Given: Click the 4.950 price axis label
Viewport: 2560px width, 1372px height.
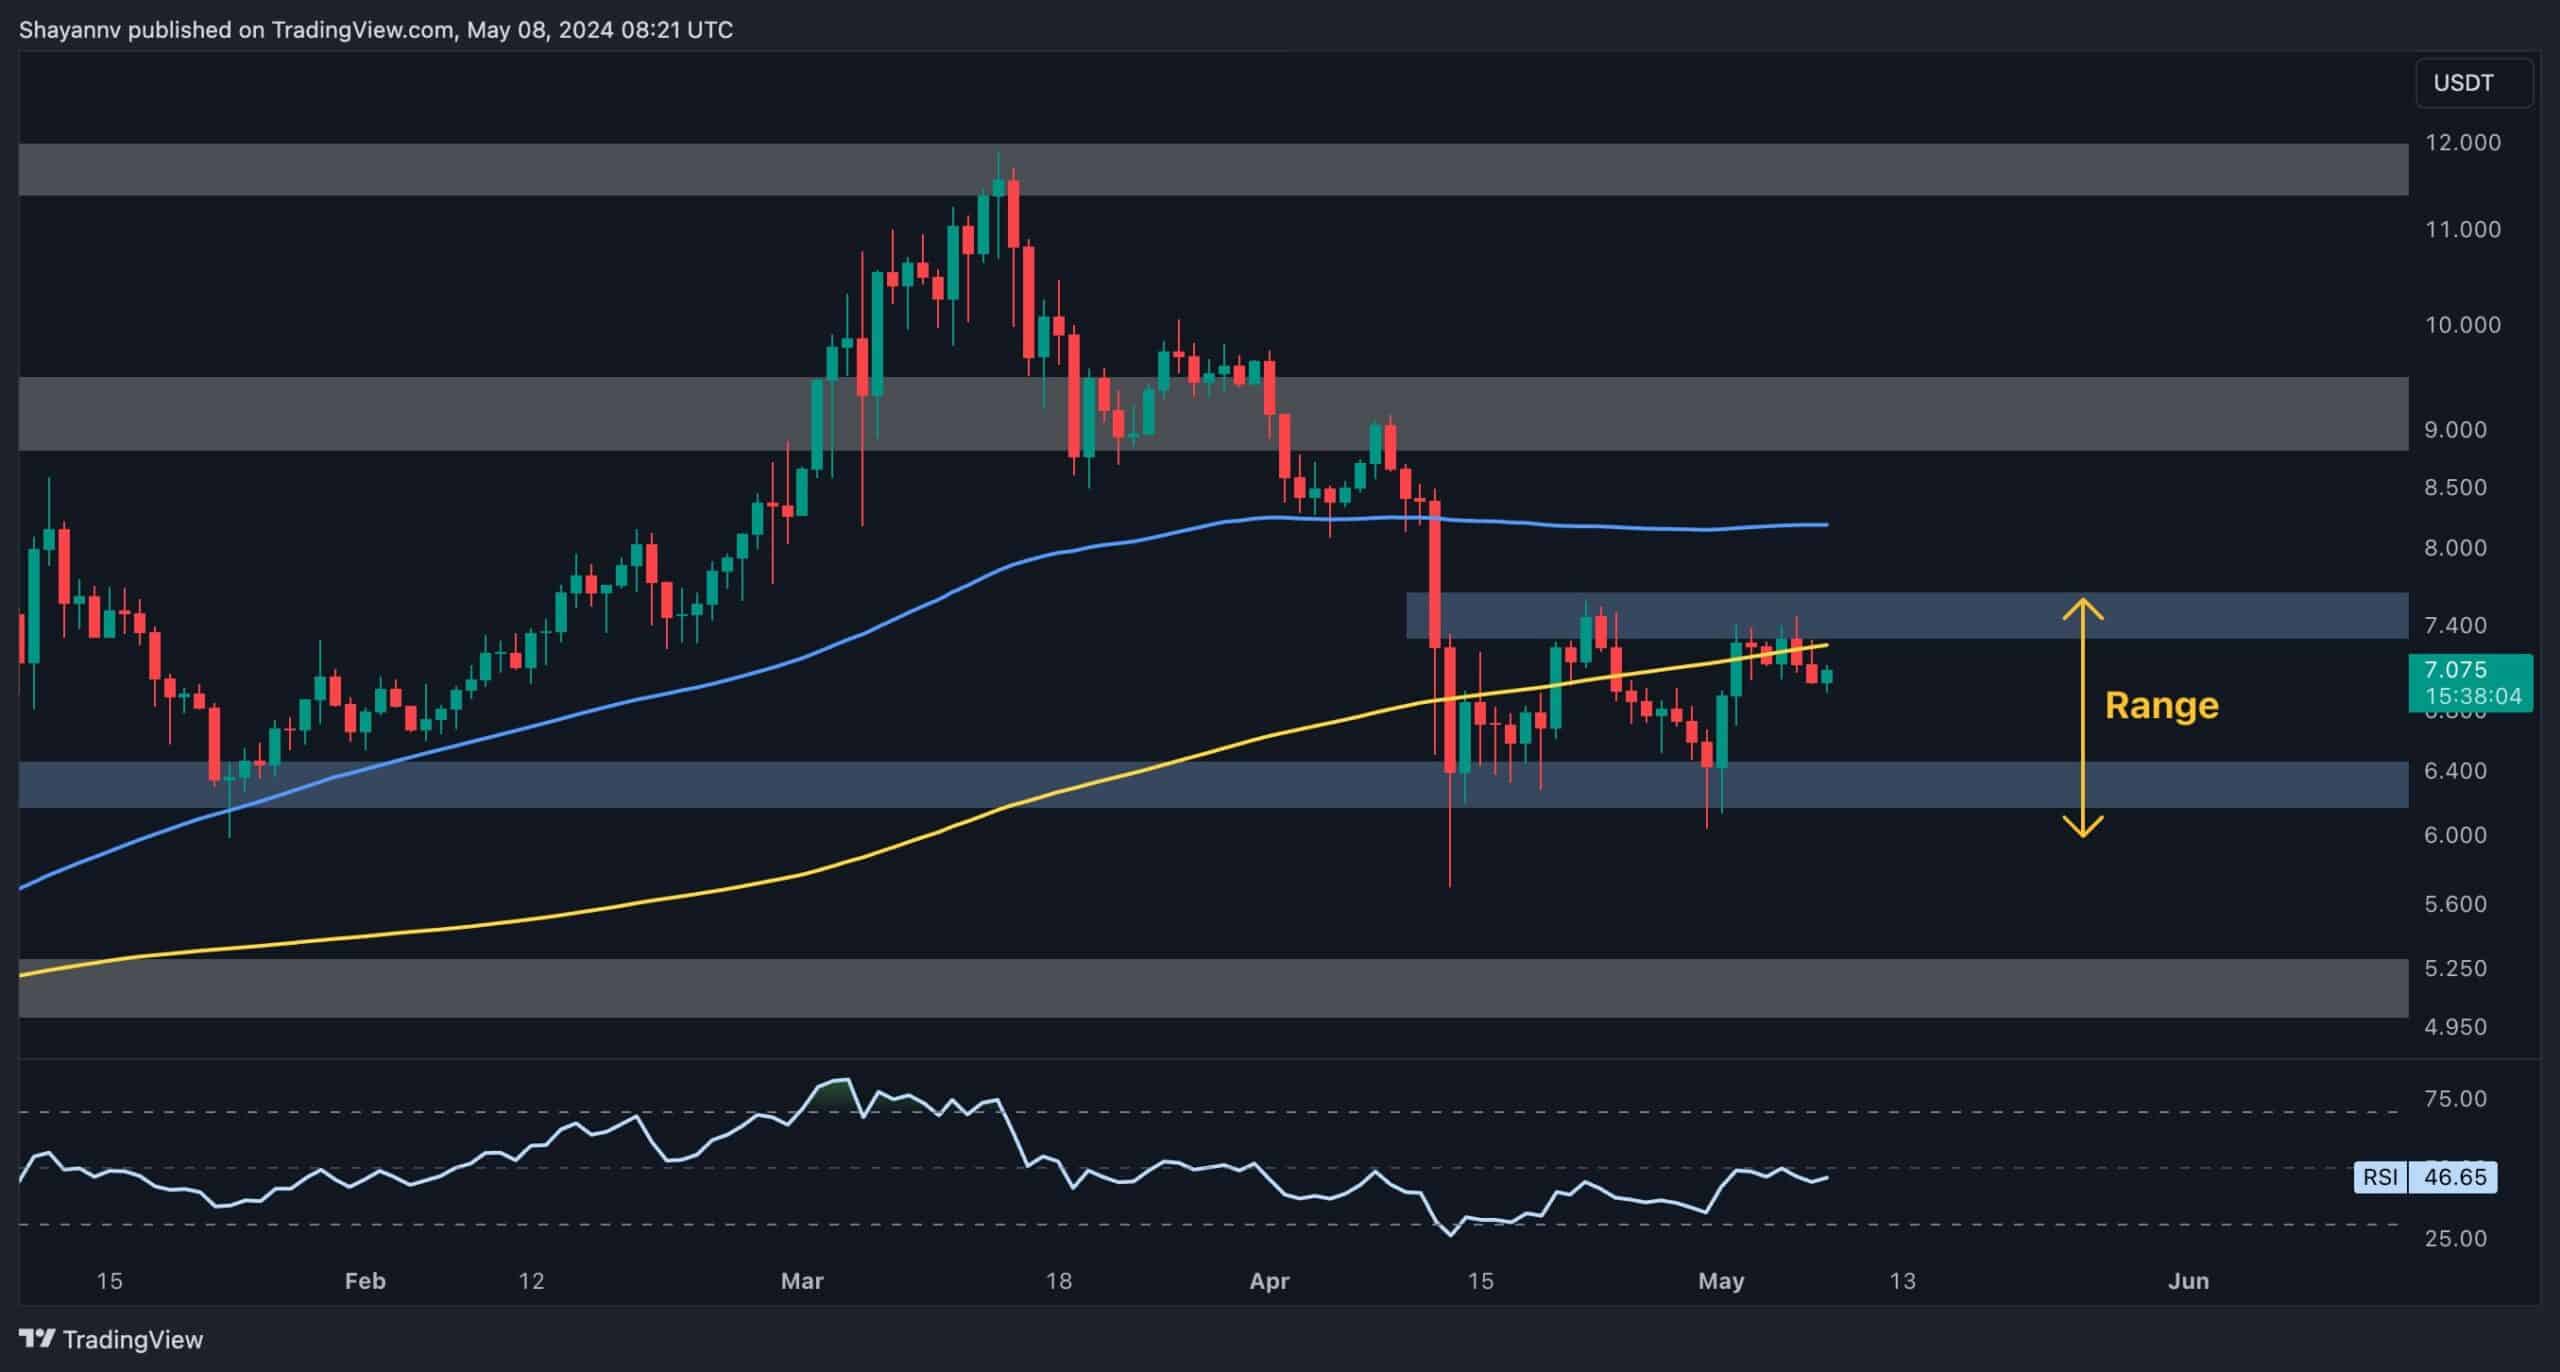Looking at the screenshot, I should click(x=2454, y=1027).
